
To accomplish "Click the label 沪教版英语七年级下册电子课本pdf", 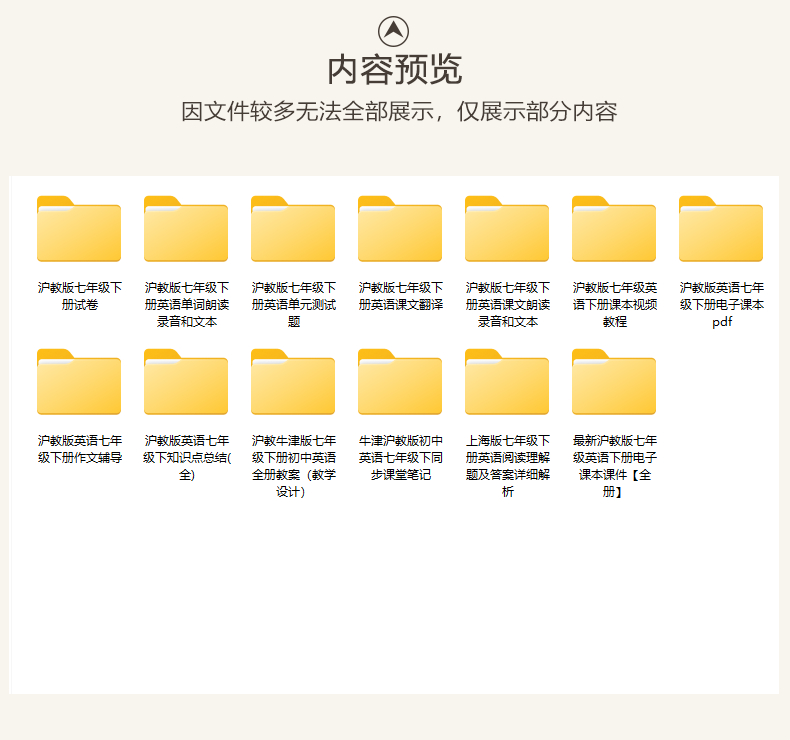I will coord(721,305).
